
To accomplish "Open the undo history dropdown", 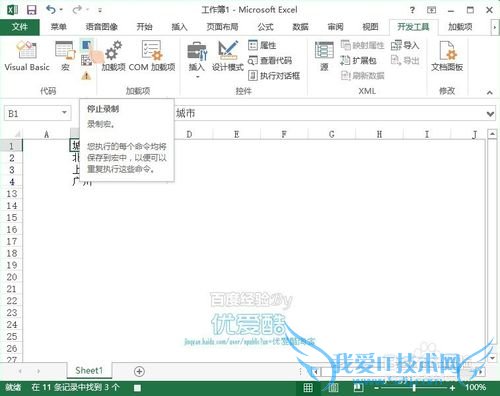I will [x=61, y=10].
